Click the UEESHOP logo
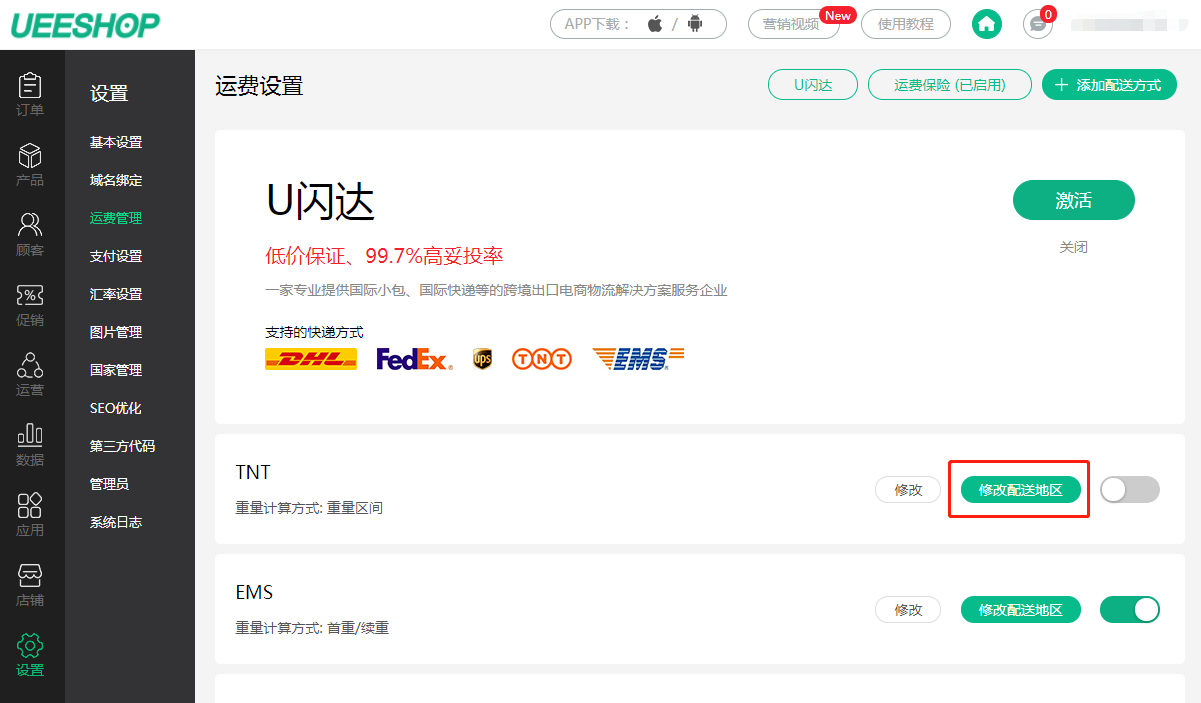The image size is (1201, 703). pyautogui.click(x=85, y=25)
